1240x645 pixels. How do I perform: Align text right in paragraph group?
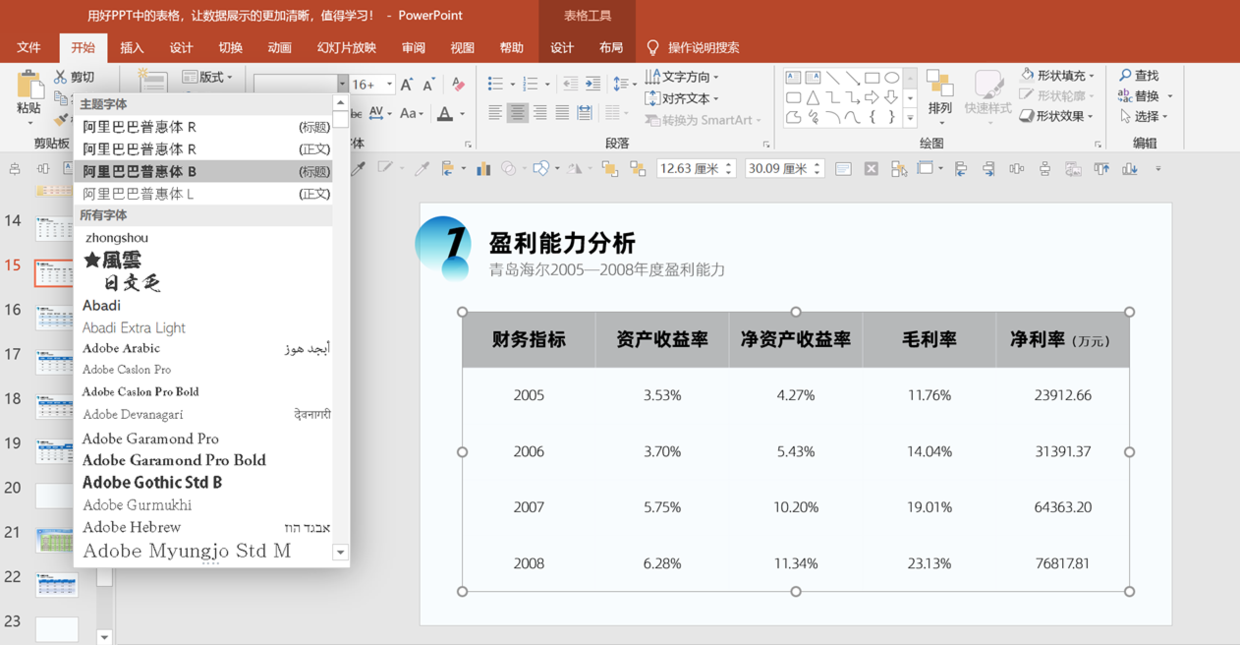[540, 113]
